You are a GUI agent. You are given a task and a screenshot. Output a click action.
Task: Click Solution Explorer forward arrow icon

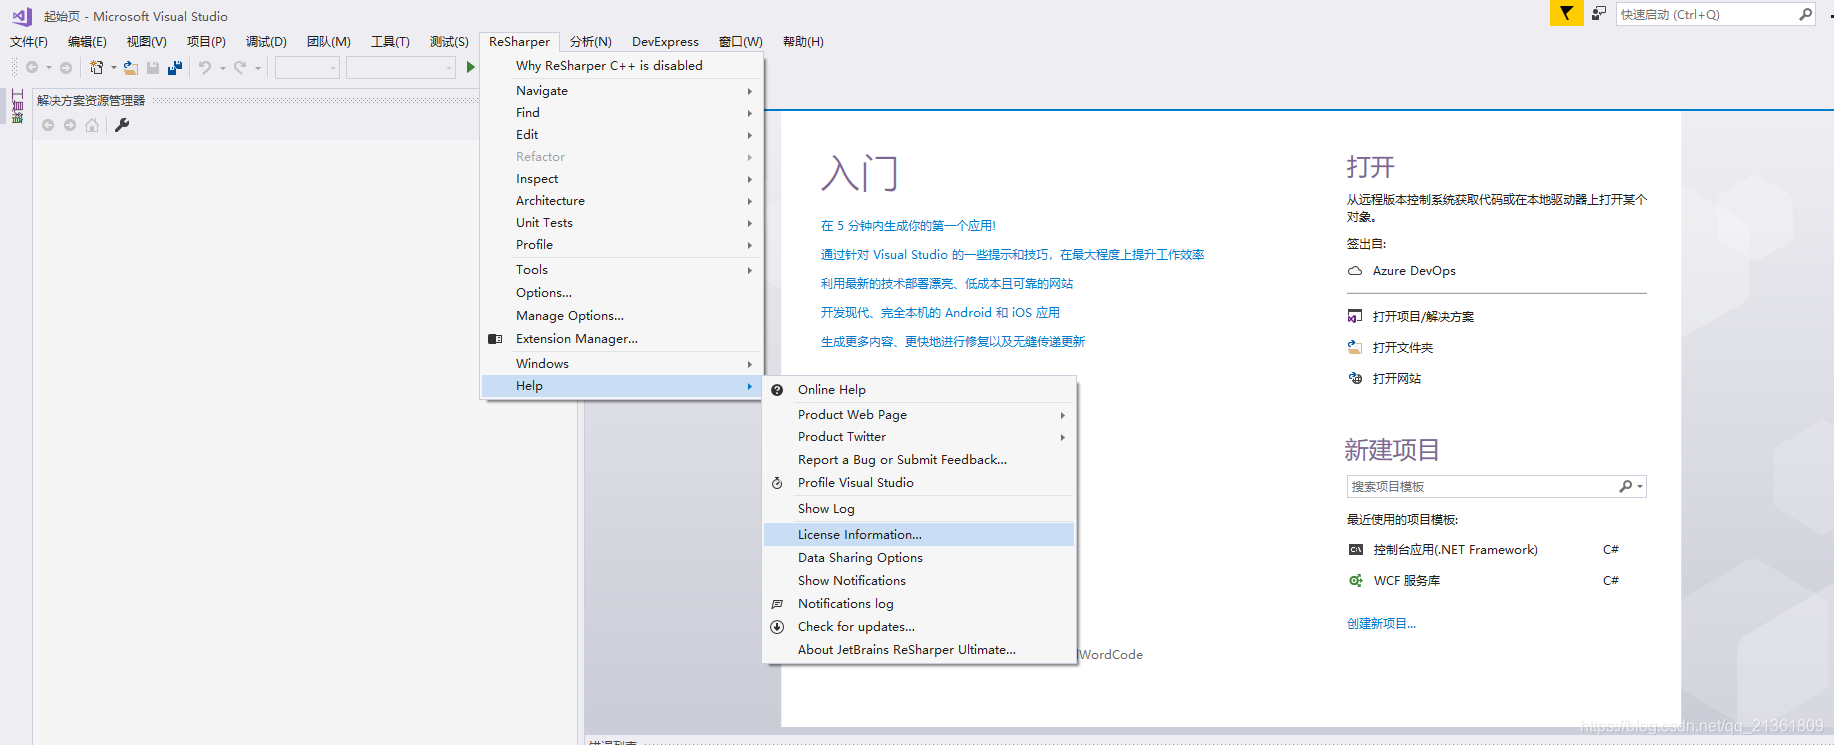(70, 125)
